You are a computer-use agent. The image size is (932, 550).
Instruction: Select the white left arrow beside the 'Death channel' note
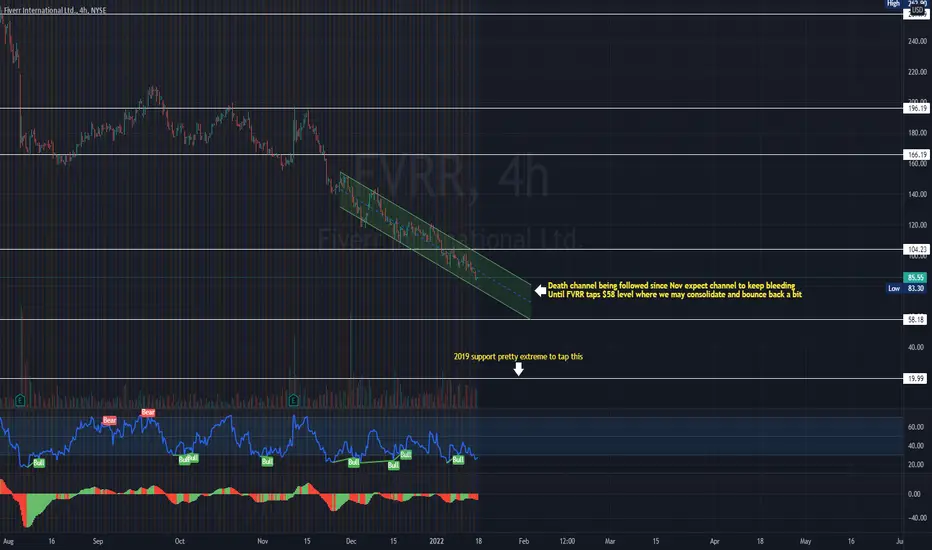(540, 290)
